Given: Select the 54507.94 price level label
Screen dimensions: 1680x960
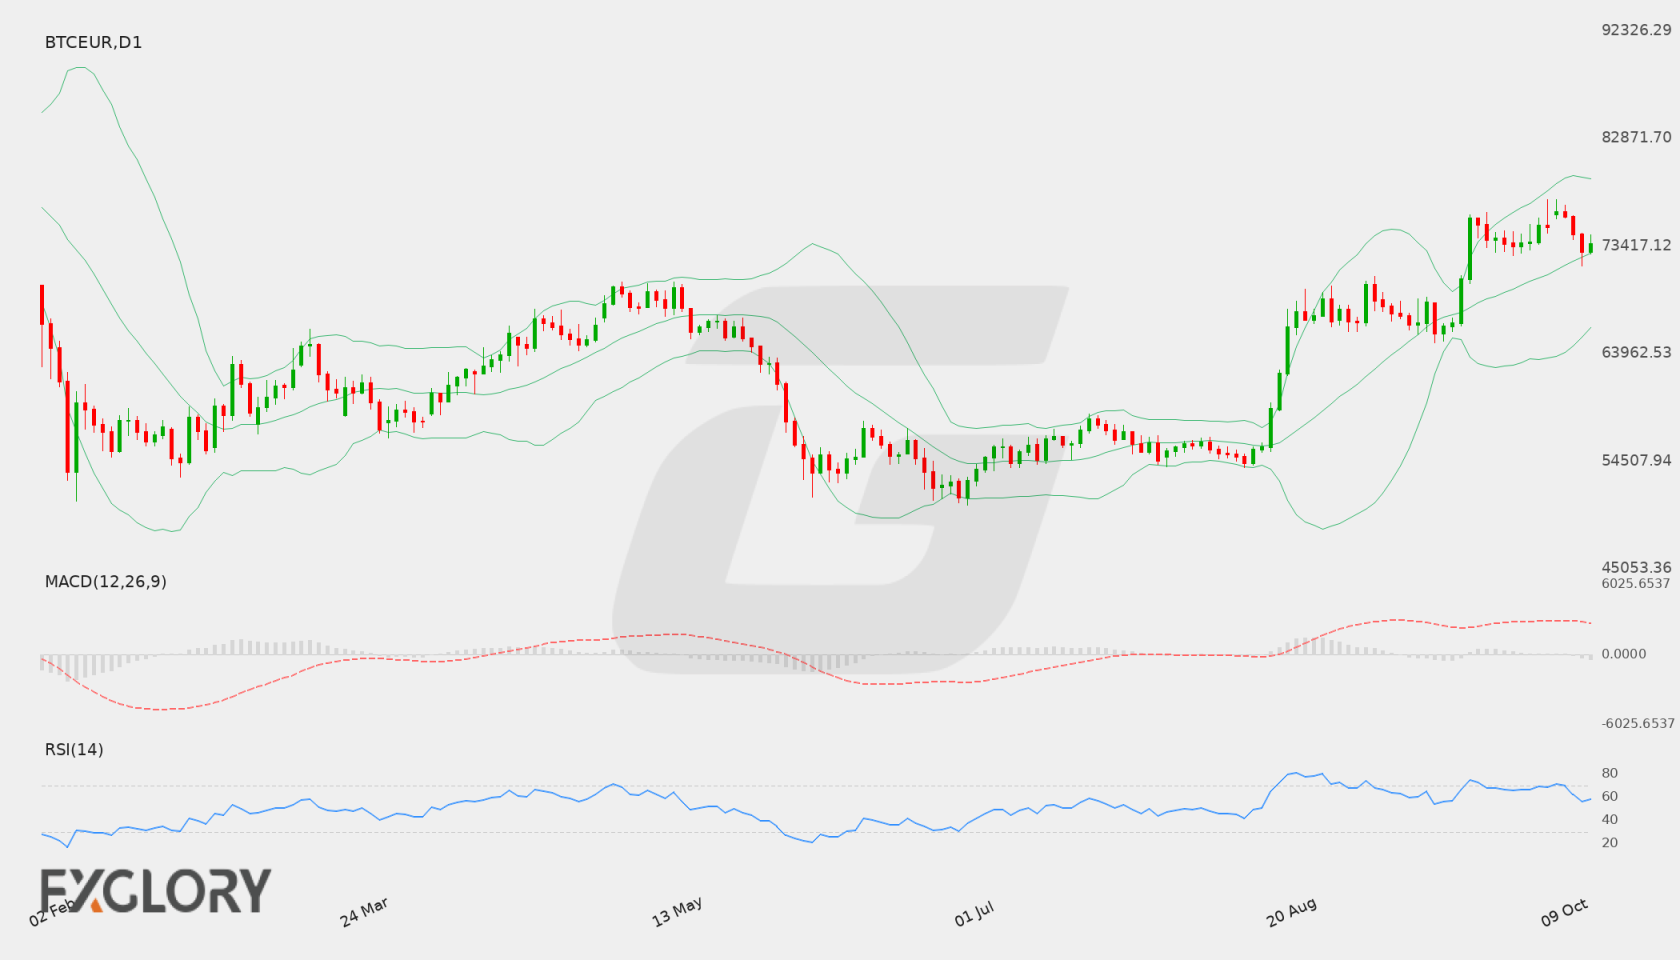Looking at the screenshot, I should 1636,460.
